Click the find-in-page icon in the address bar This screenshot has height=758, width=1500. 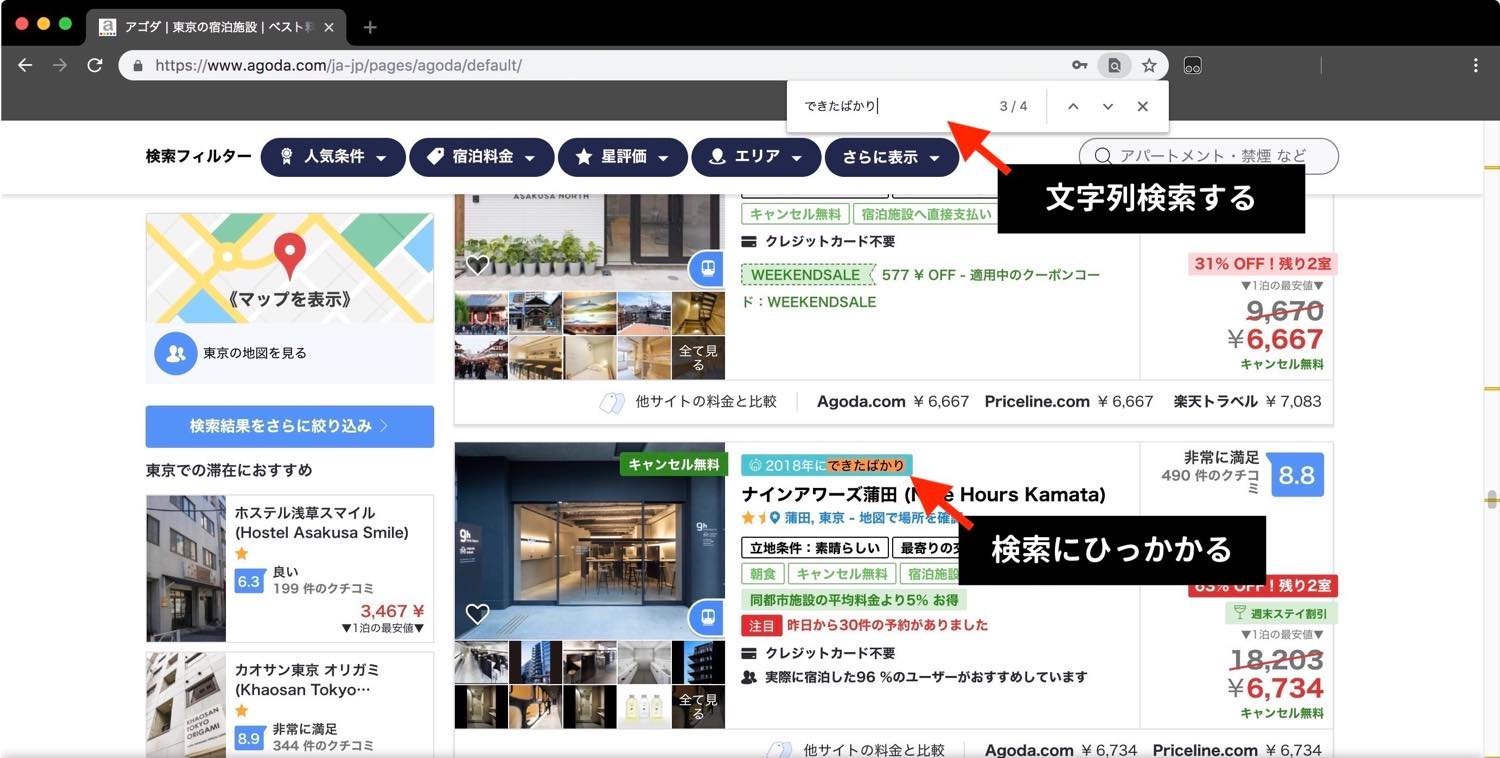1114,64
